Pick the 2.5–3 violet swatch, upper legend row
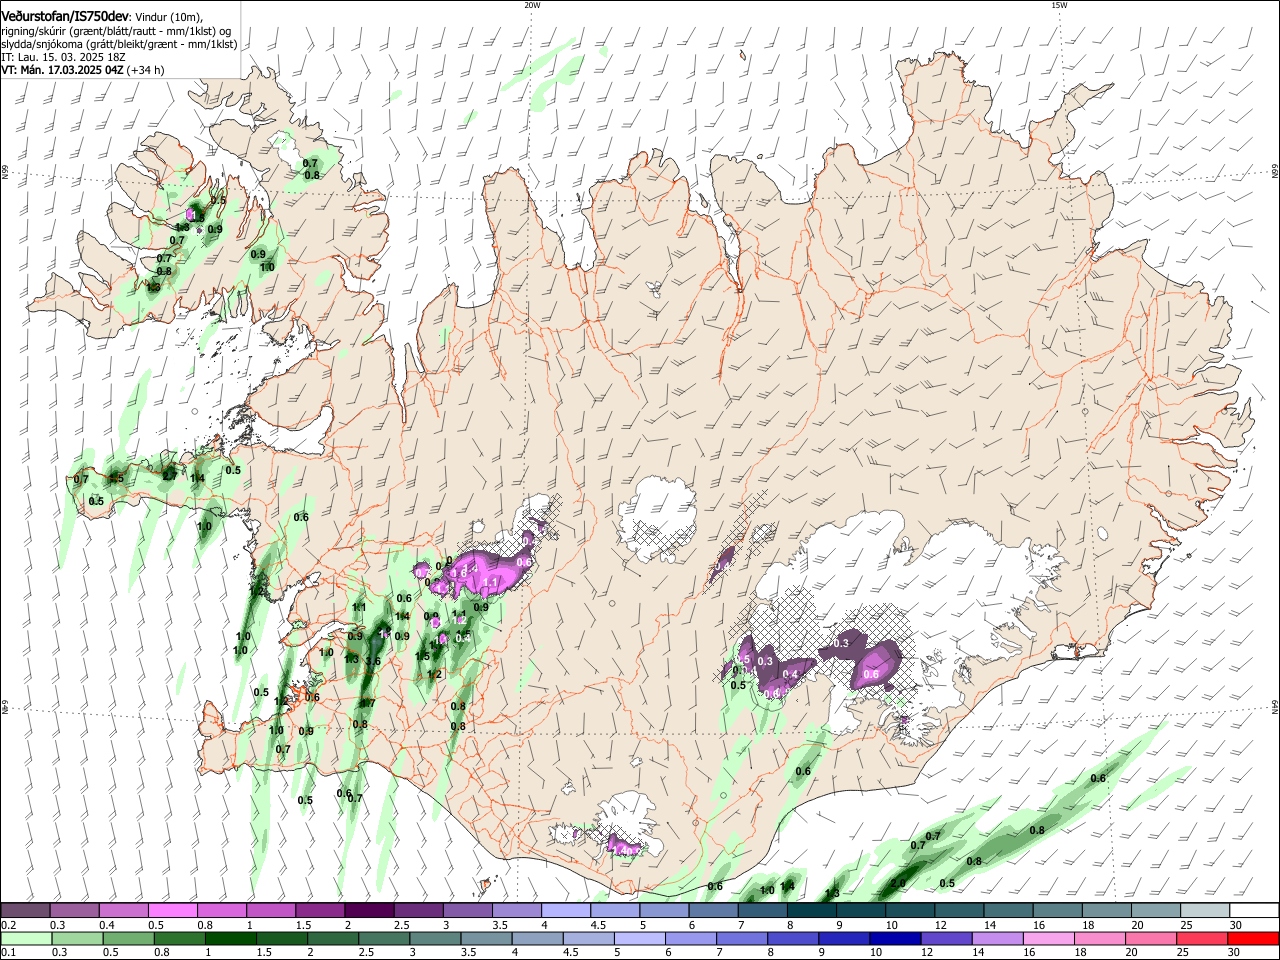This screenshot has width=1280, height=960. tap(418, 911)
